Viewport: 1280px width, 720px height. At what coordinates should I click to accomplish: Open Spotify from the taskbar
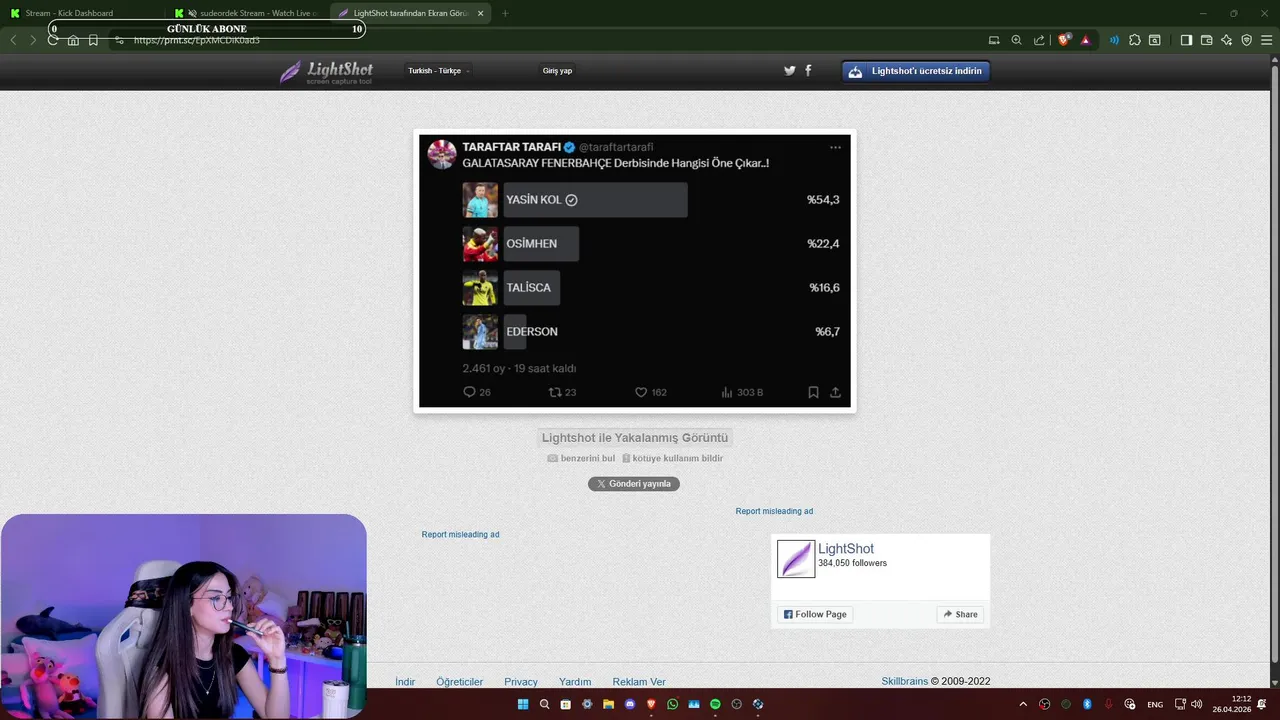point(715,704)
